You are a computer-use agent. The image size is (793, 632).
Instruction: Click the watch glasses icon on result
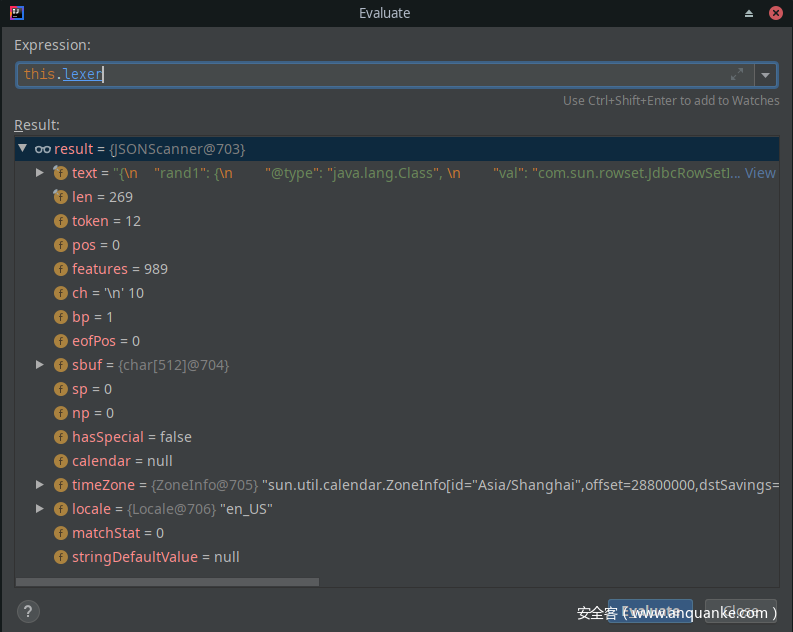[x=42, y=149]
